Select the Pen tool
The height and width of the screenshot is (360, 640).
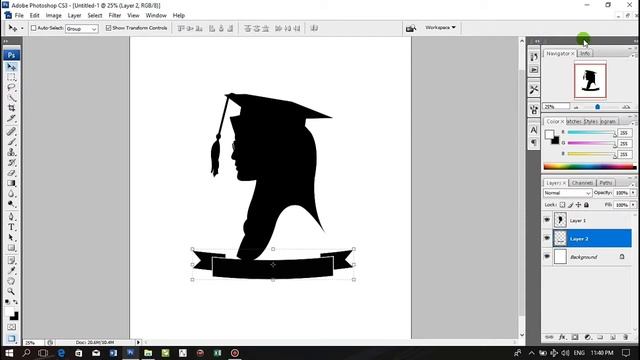(x=11, y=217)
